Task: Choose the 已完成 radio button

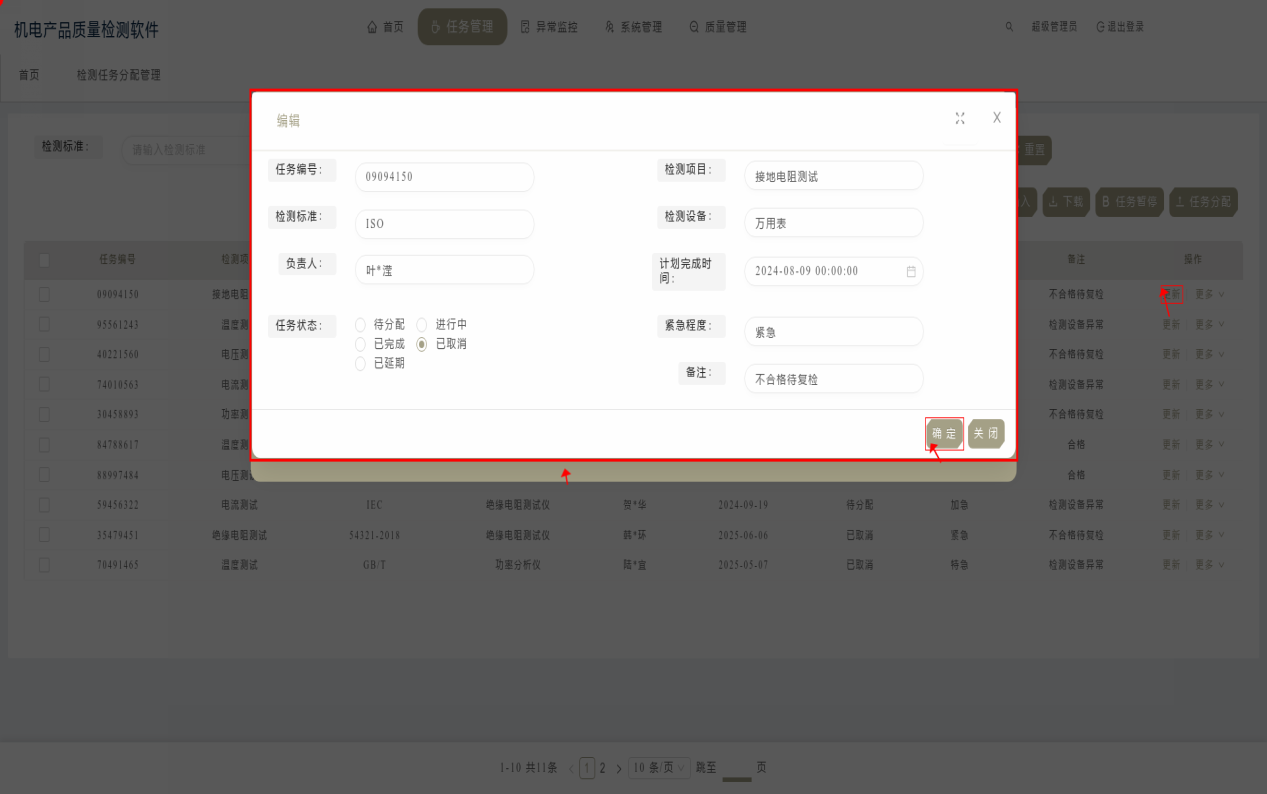Action: [361, 344]
